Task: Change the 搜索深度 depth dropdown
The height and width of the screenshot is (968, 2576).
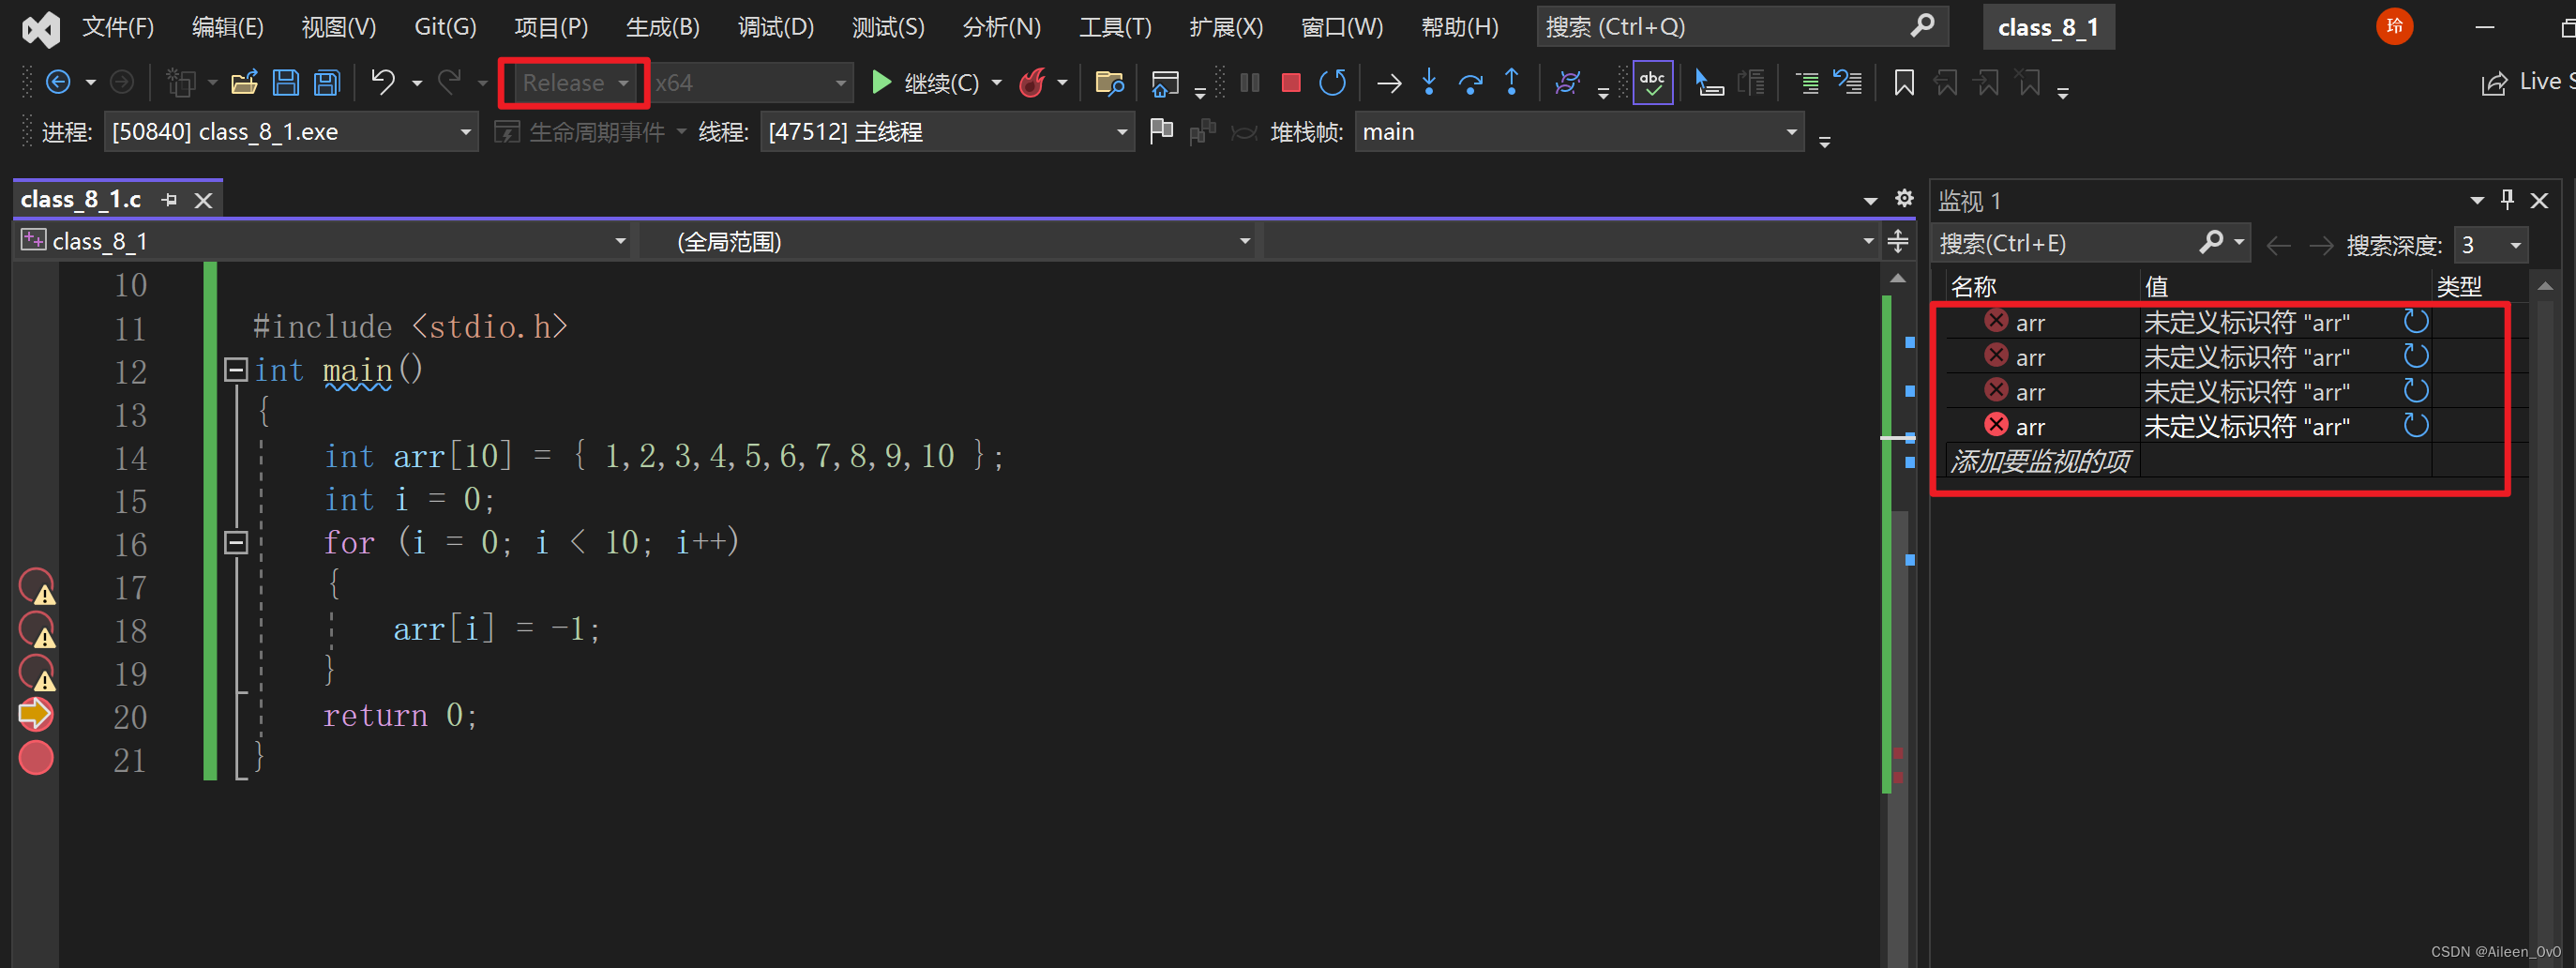Action: [x=2491, y=243]
